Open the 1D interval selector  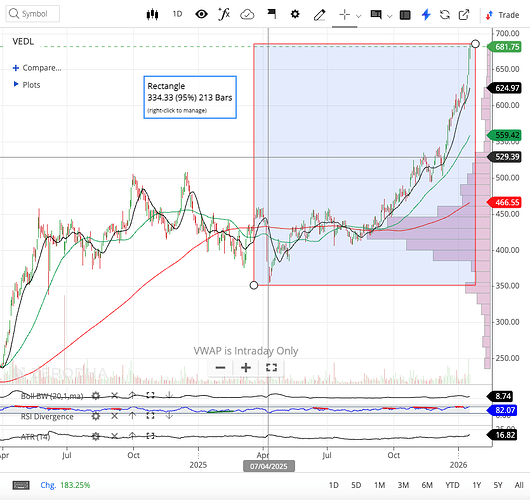pyautogui.click(x=177, y=14)
